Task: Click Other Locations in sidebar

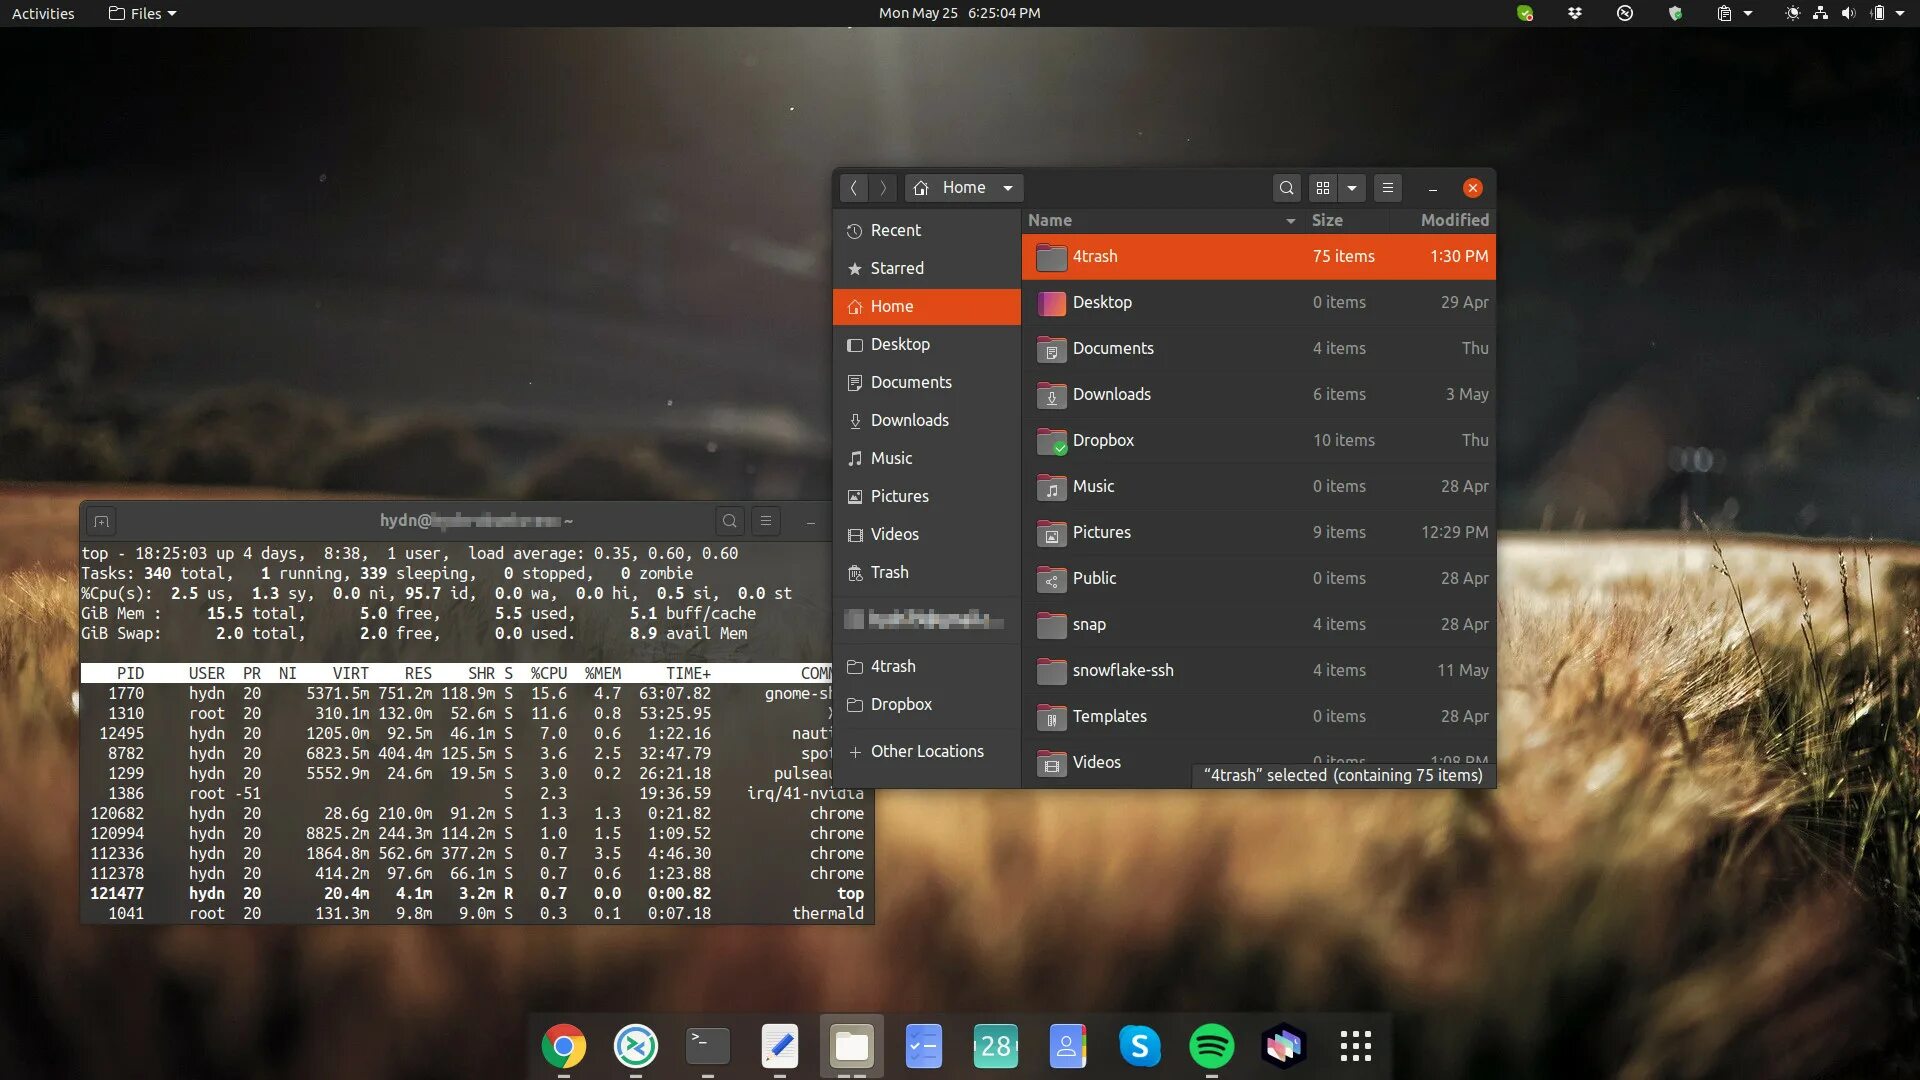Action: tap(926, 751)
